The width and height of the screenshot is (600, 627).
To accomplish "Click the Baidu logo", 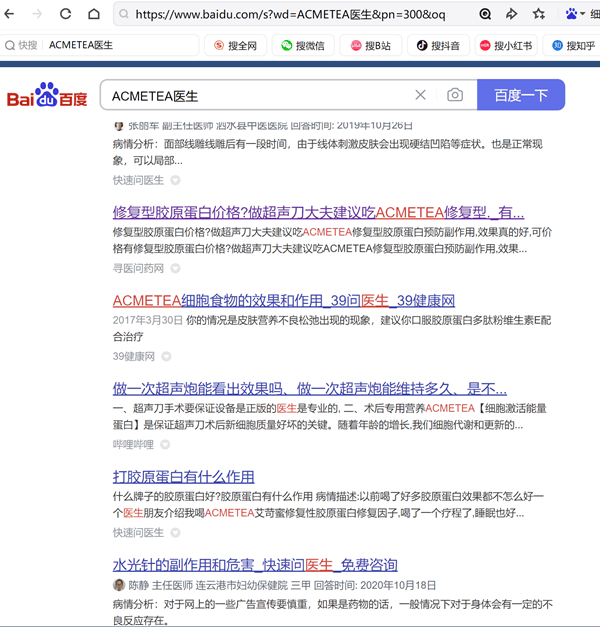I will (x=47, y=95).
